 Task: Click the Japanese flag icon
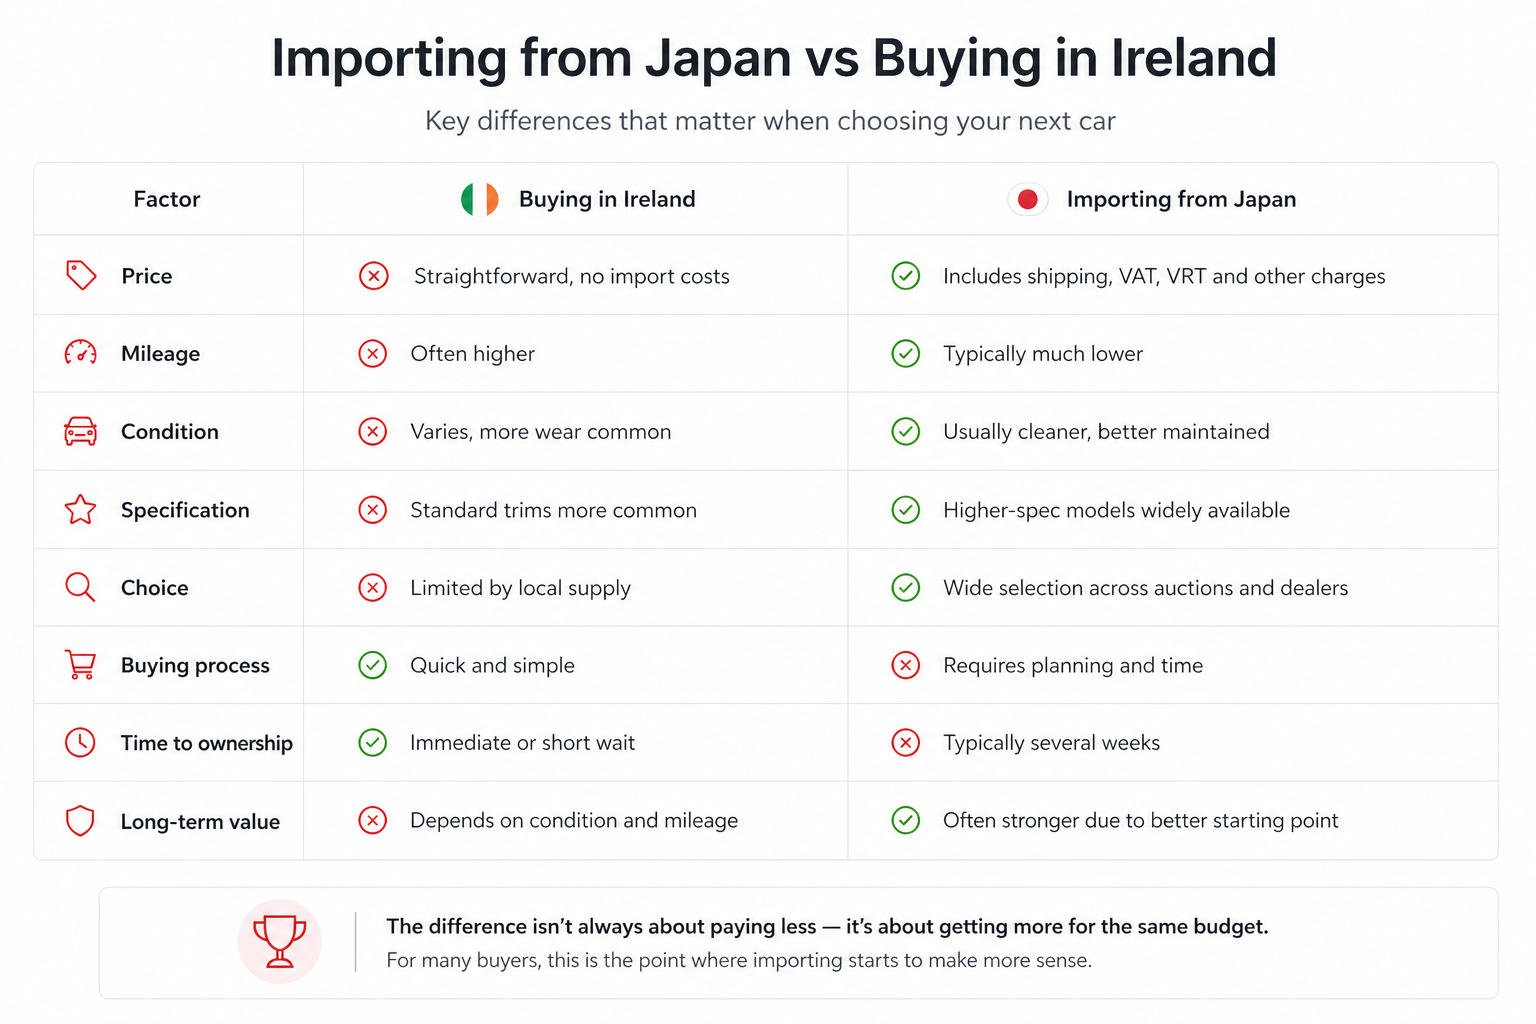1027,199
